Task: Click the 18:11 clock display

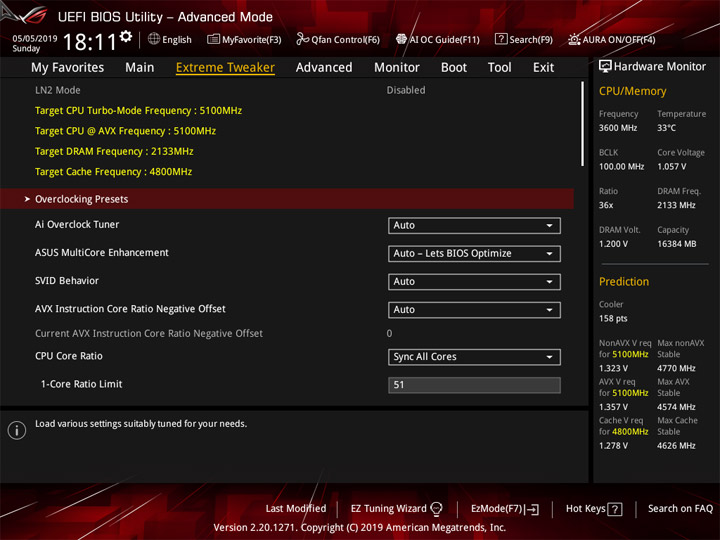Action: (90, 42)
